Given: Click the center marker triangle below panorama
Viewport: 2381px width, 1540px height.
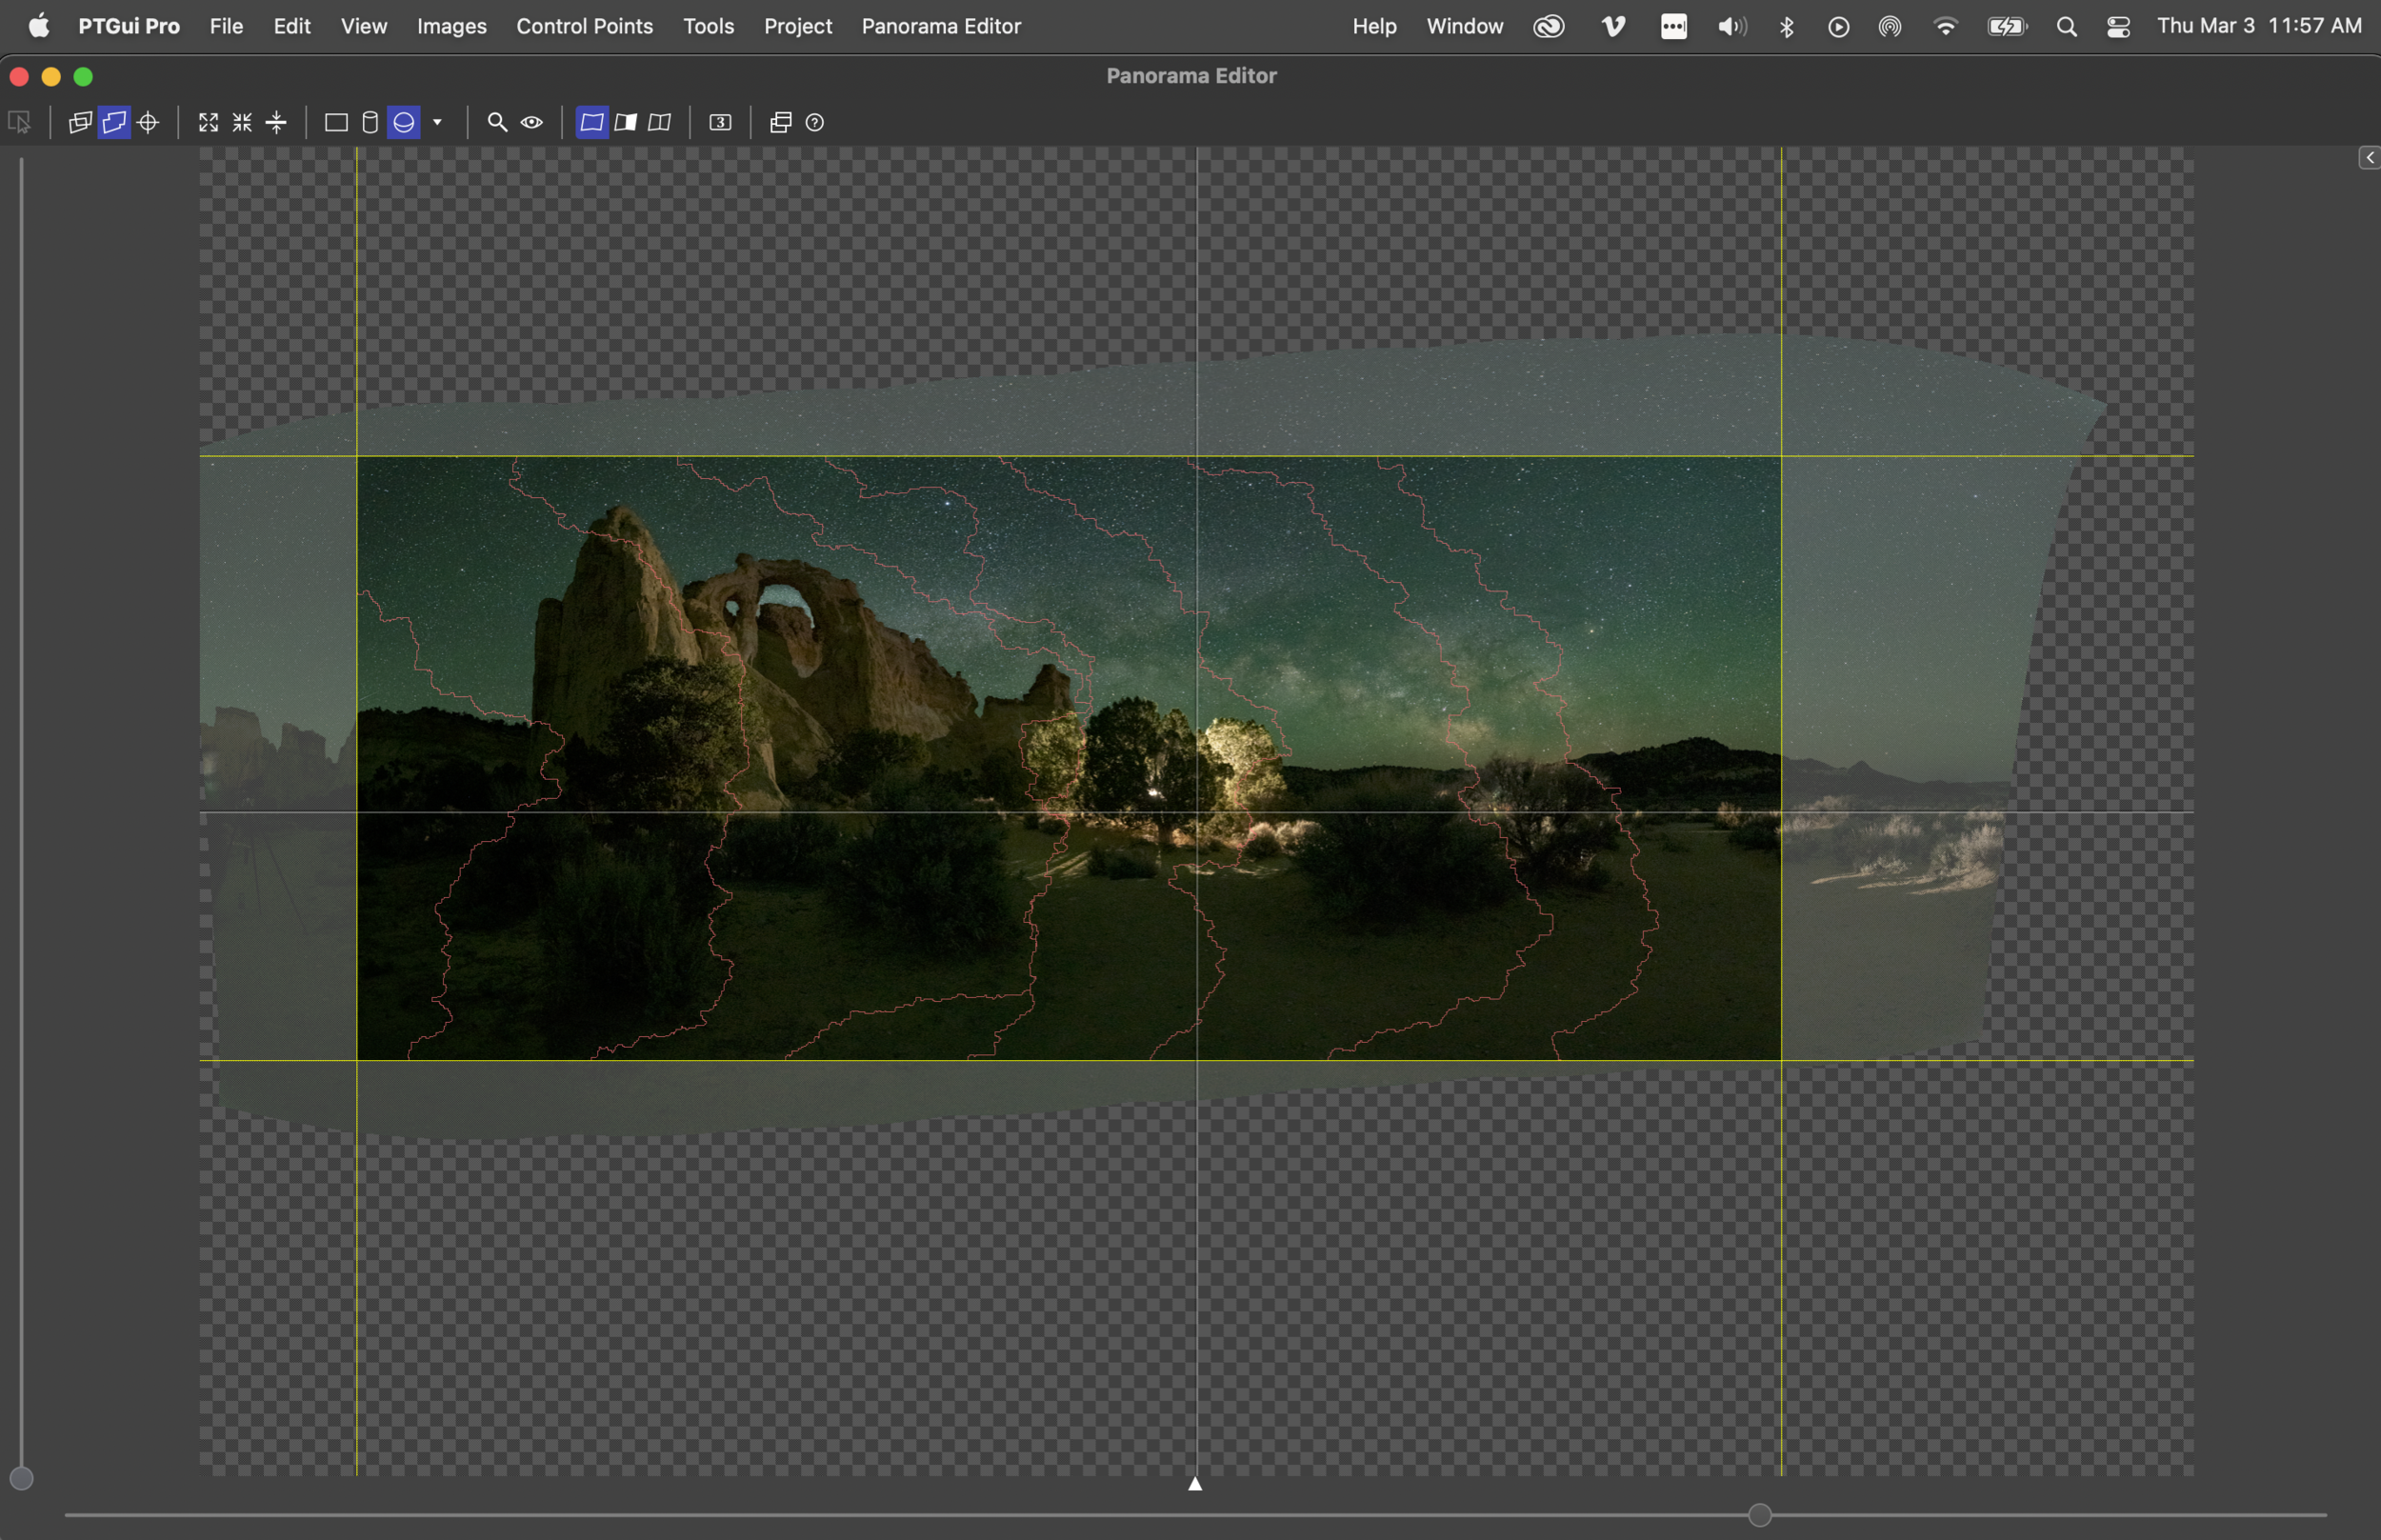Looking at the screenshot, I should (x=1195, y=1484).
